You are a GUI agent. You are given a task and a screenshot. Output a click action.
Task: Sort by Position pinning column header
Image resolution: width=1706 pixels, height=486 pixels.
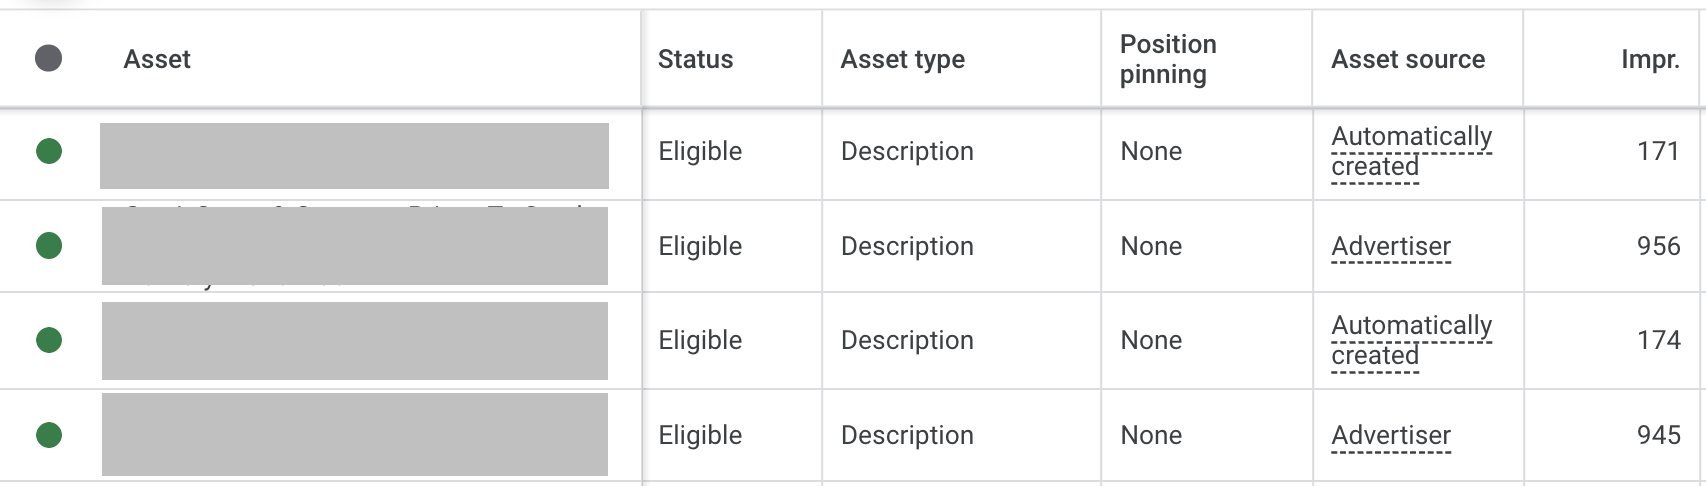1167,59
